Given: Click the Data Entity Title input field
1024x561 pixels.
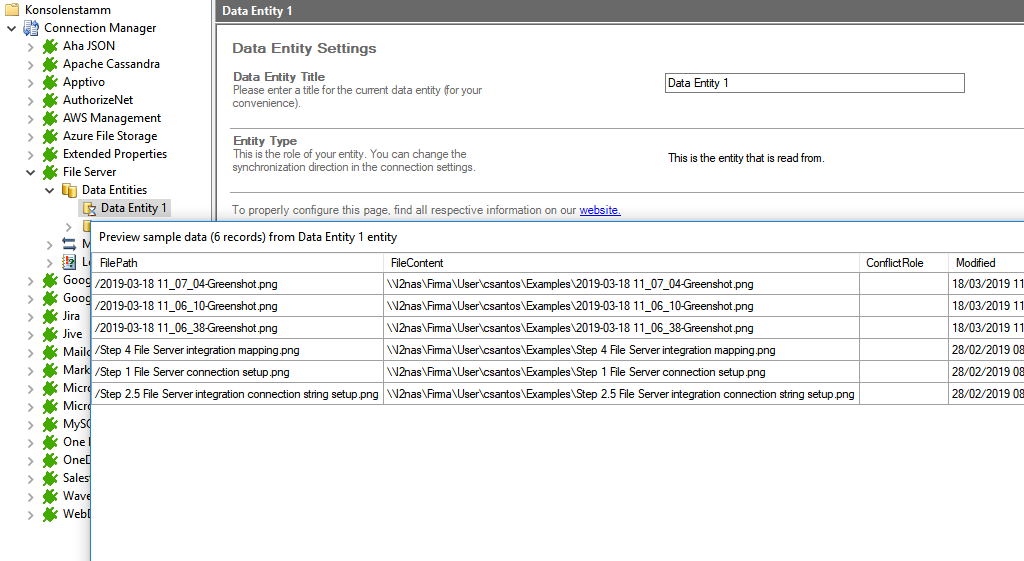Looking at the screenshot, I should (814, 83).
